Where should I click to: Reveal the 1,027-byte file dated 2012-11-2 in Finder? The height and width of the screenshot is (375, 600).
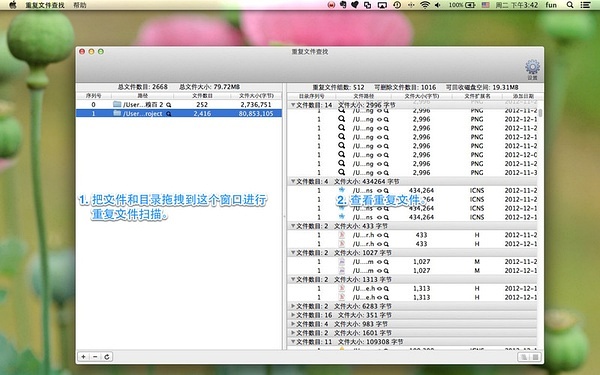[x=386, y=262]
